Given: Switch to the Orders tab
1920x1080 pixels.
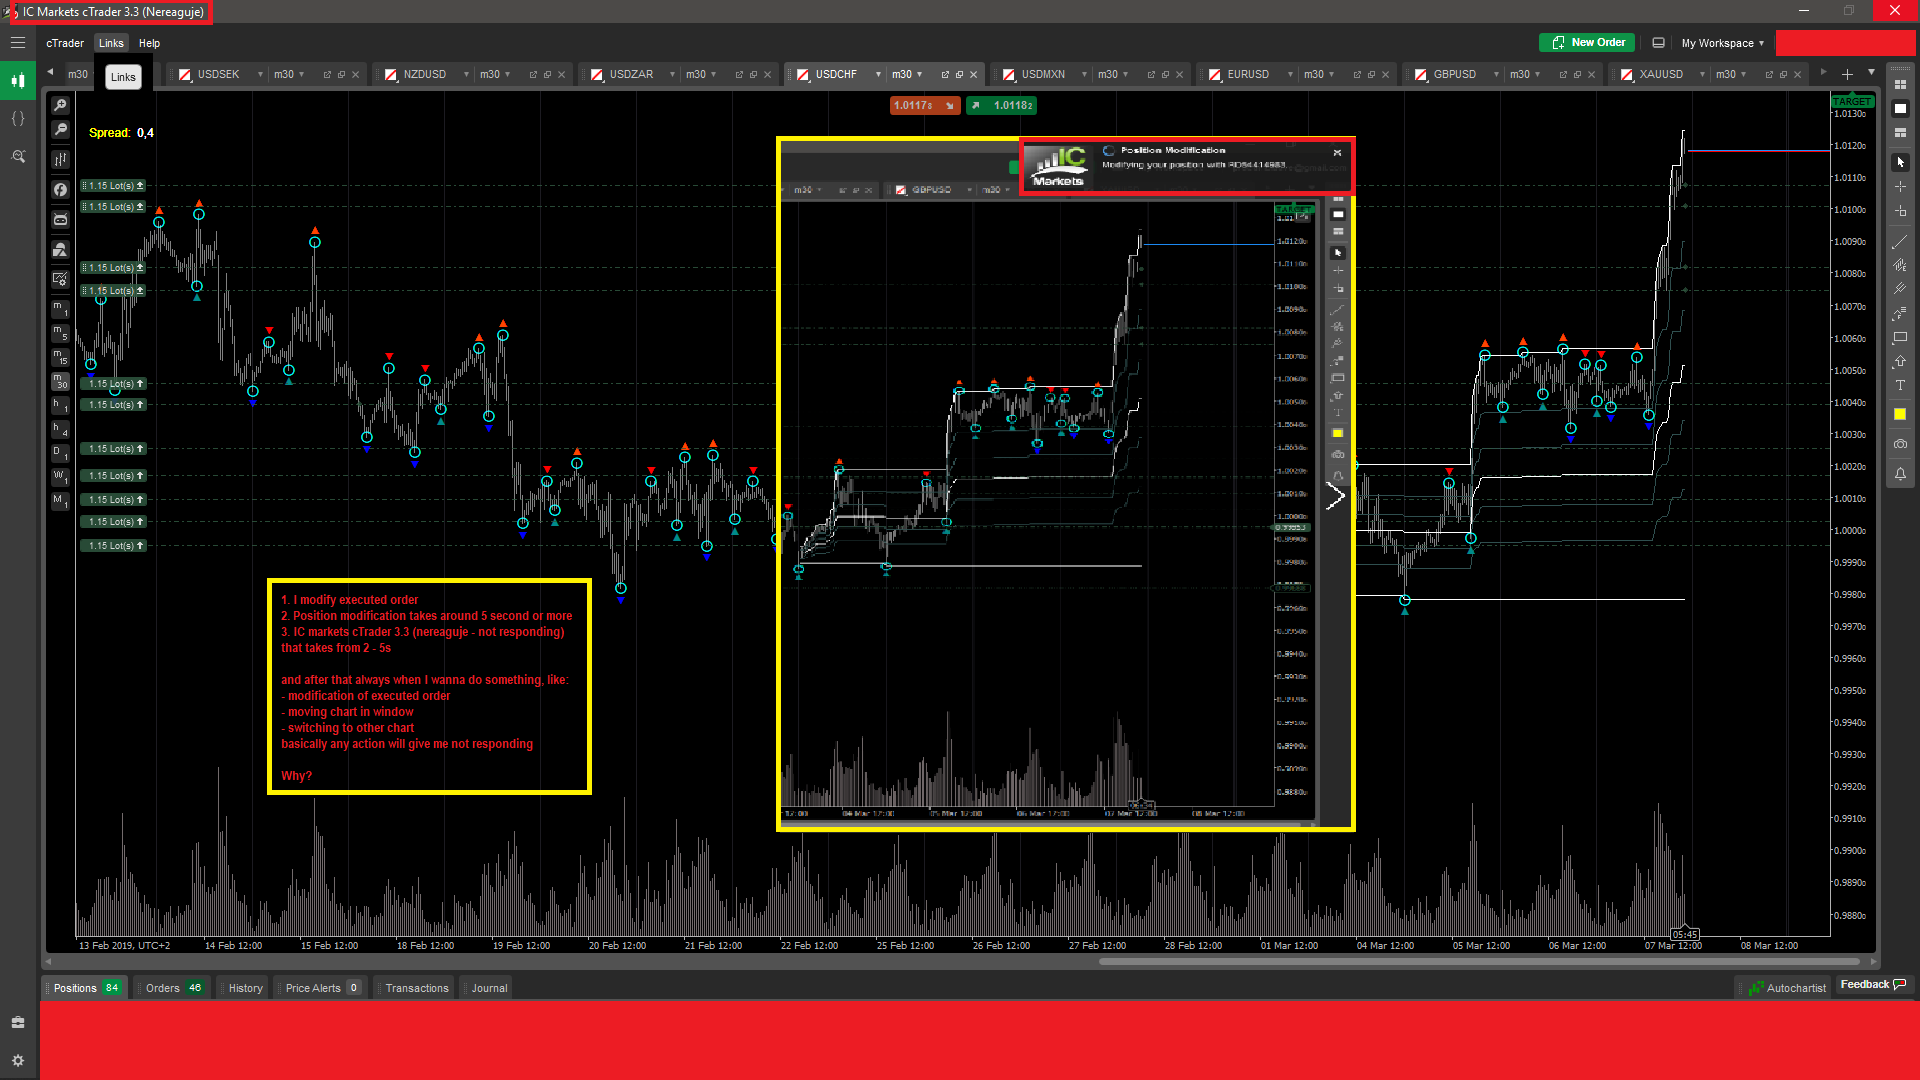Looking at the screenshot, I should point(173,988).
